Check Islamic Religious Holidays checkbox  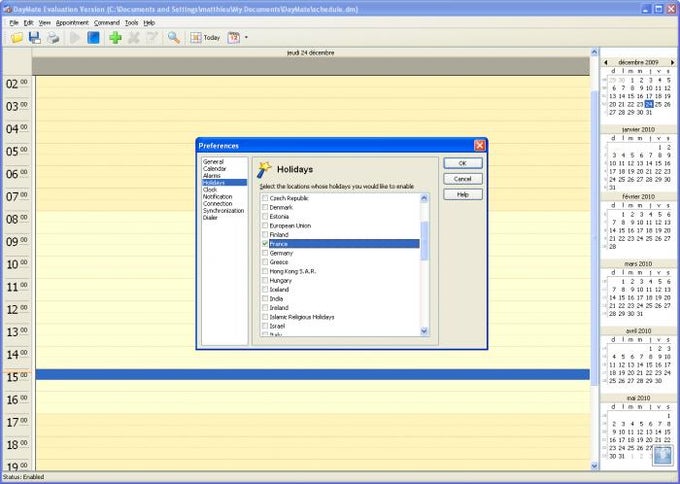(x=265, y=317)
